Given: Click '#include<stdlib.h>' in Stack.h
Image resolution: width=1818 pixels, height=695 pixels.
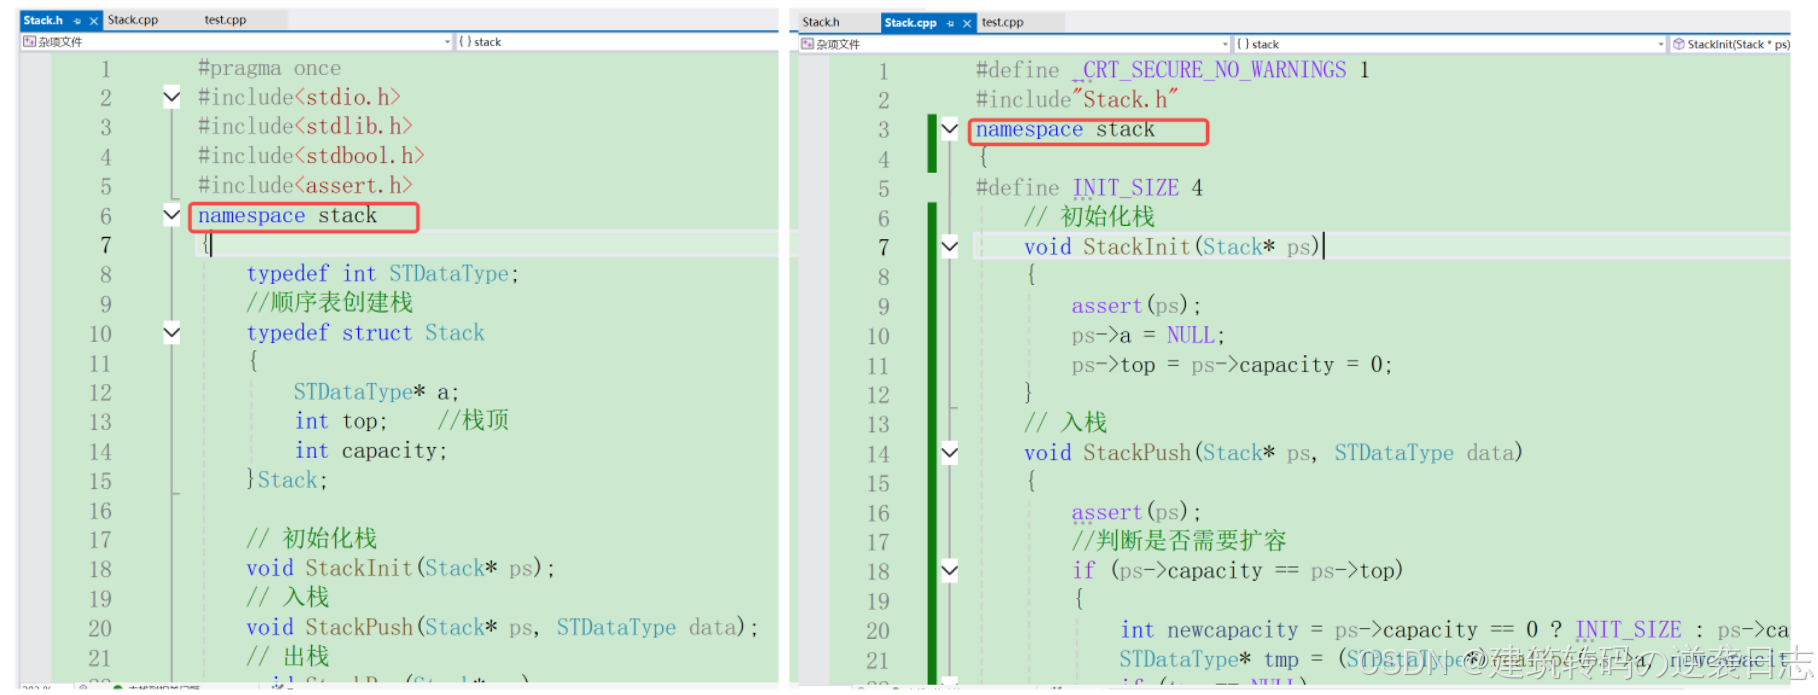Looking at the screenshot, I should coord(305,126).
